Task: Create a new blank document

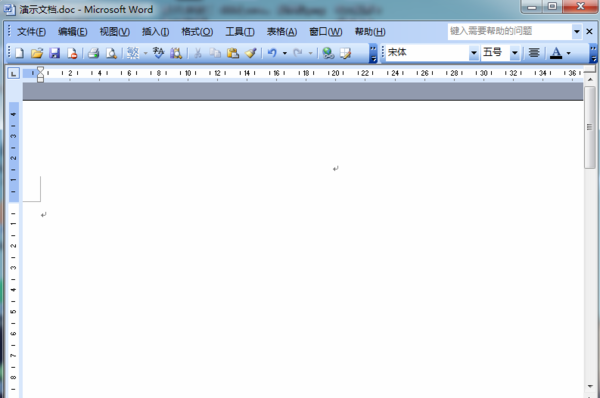Action: pyautogui.click(x=19, y=53)
